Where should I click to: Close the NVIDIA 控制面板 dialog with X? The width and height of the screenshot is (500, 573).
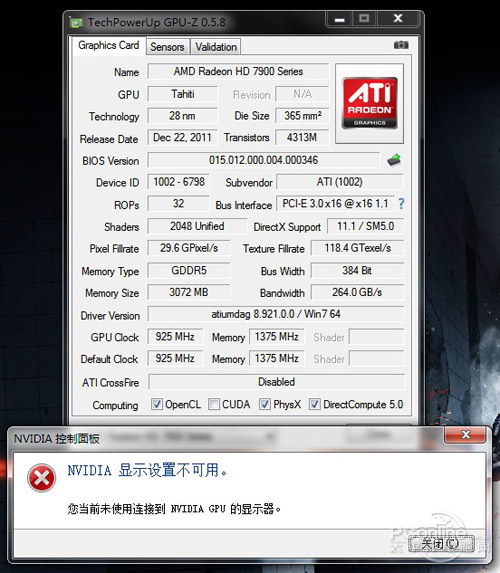point(465,435)
